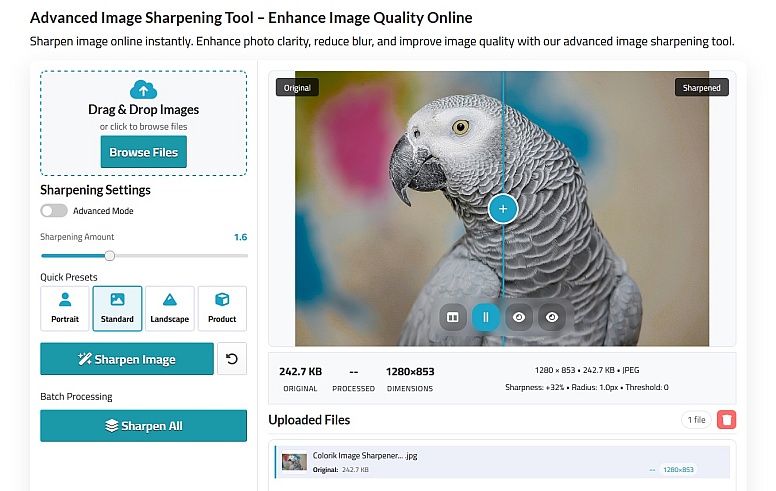Click the Product cube icon
The image size is (776, 491).
tap(222, 299)
